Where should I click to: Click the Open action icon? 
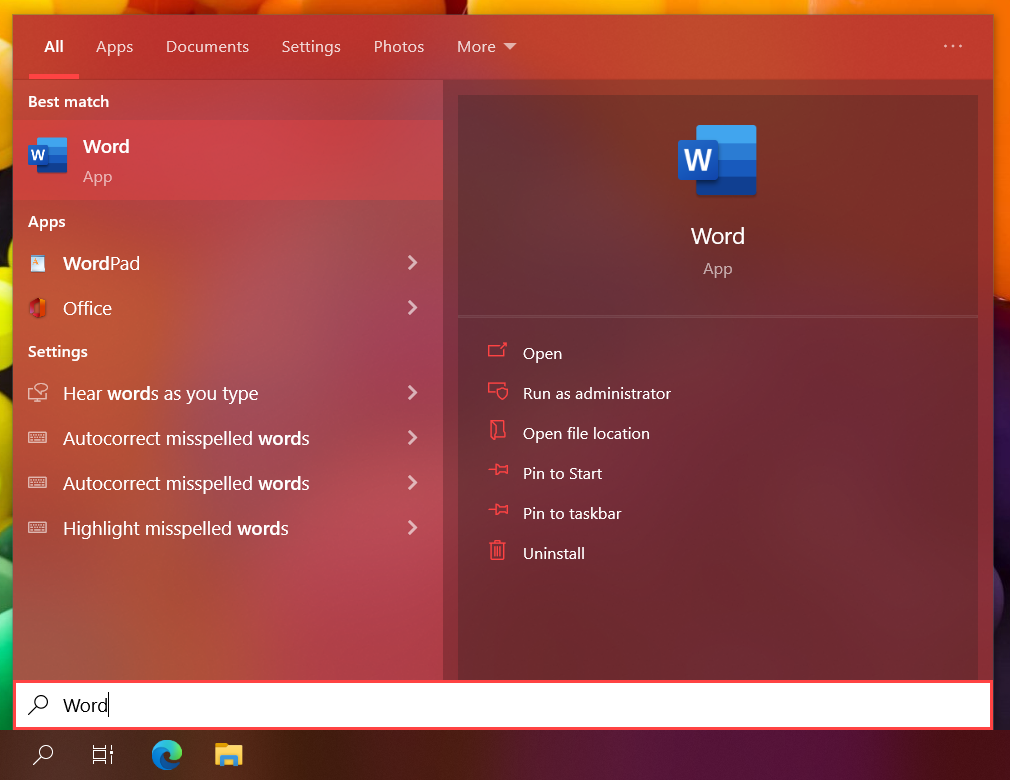point(497,350)
